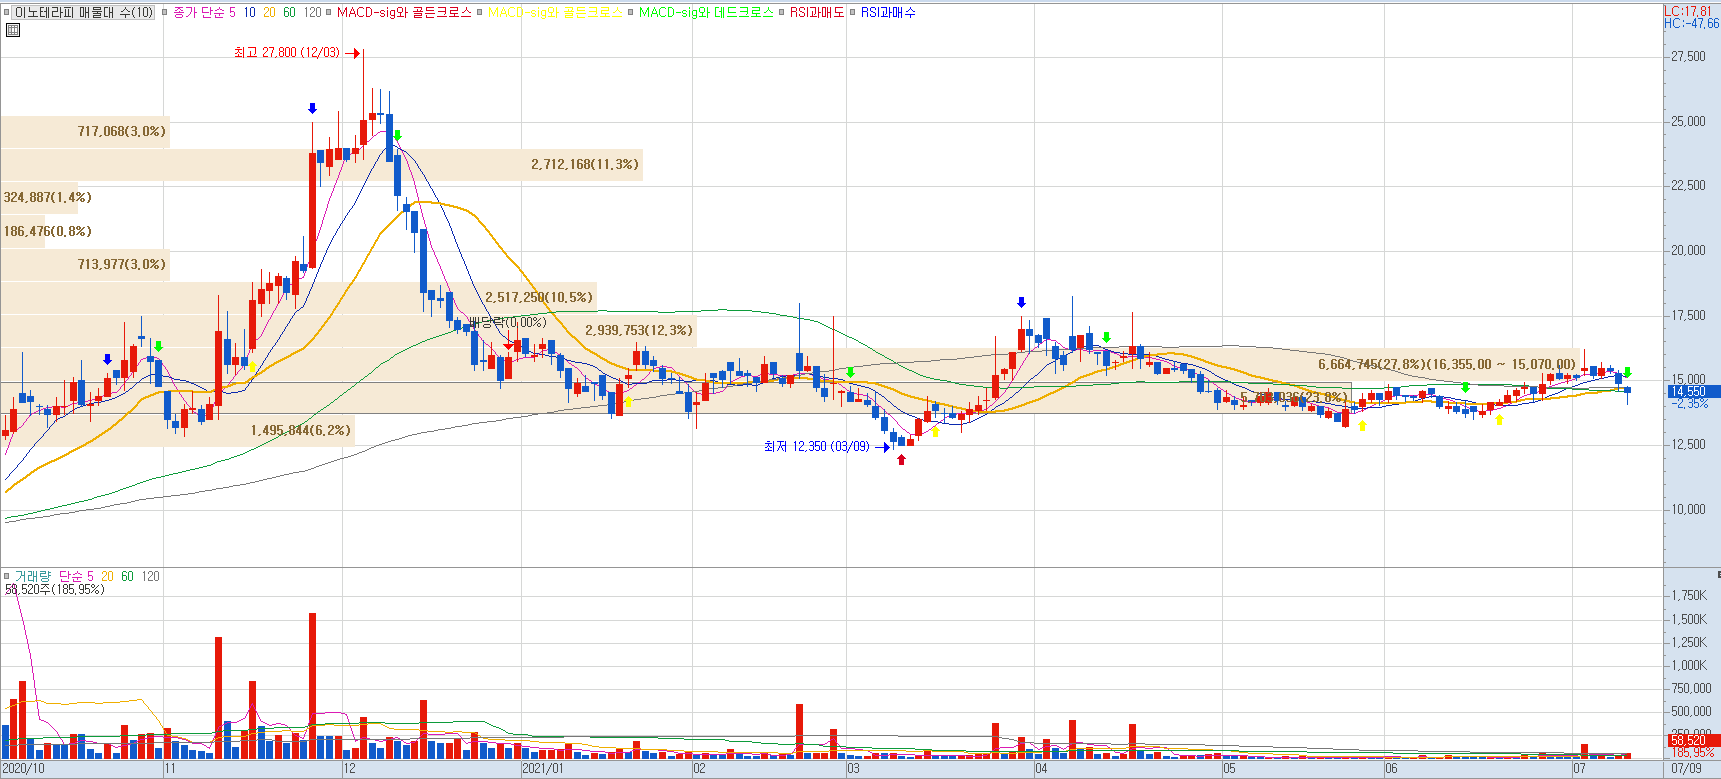The width and height of the screenshot is (1721, 779).
Task: Click the 10-period moving average number in the price legend
Action: pos(249,13)
